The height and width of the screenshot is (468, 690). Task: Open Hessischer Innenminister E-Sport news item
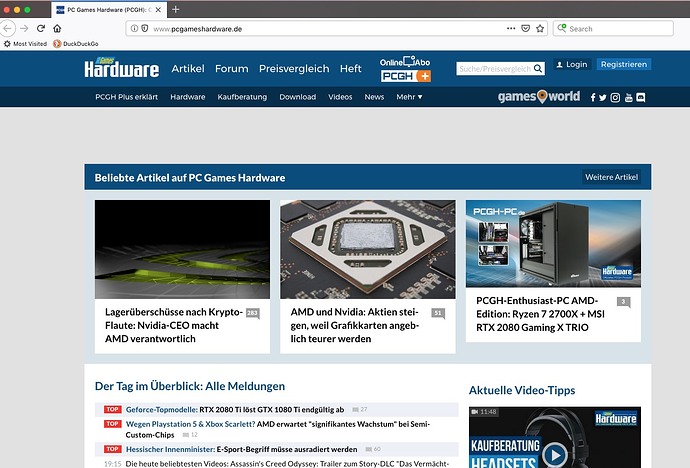[241, 449]
